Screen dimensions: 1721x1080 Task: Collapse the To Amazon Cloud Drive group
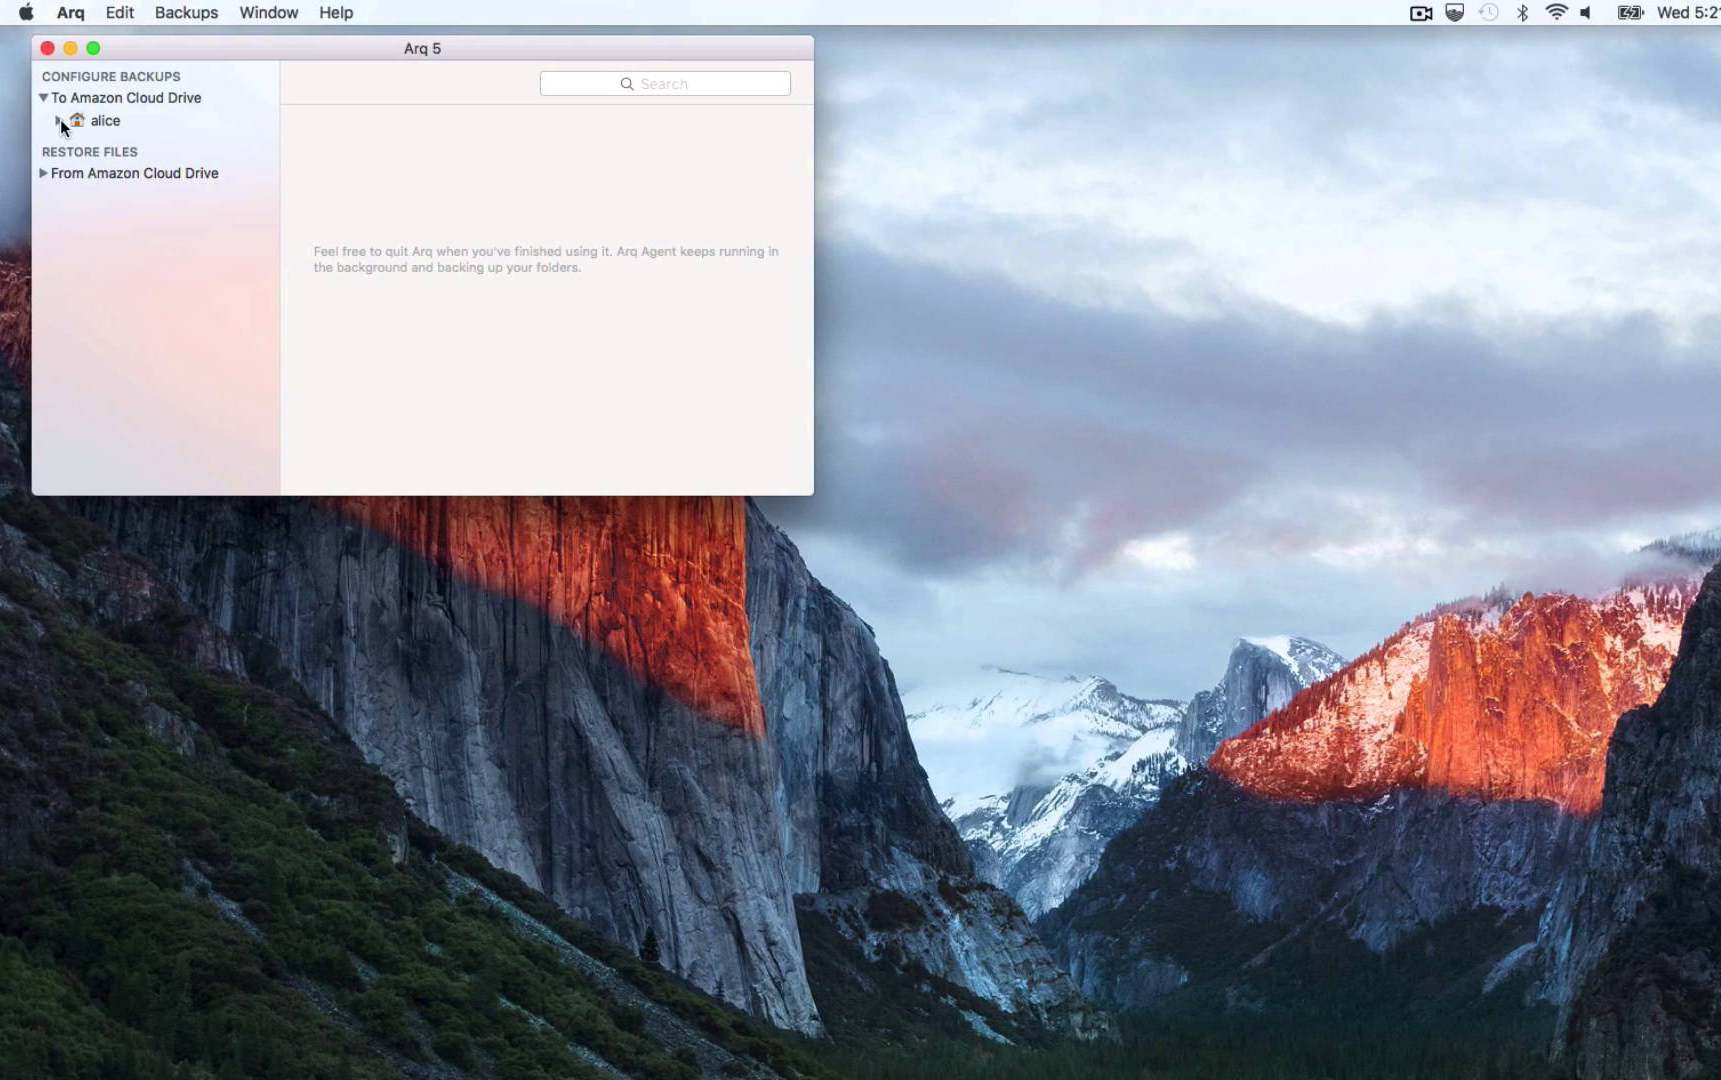(x=43, y=98)
